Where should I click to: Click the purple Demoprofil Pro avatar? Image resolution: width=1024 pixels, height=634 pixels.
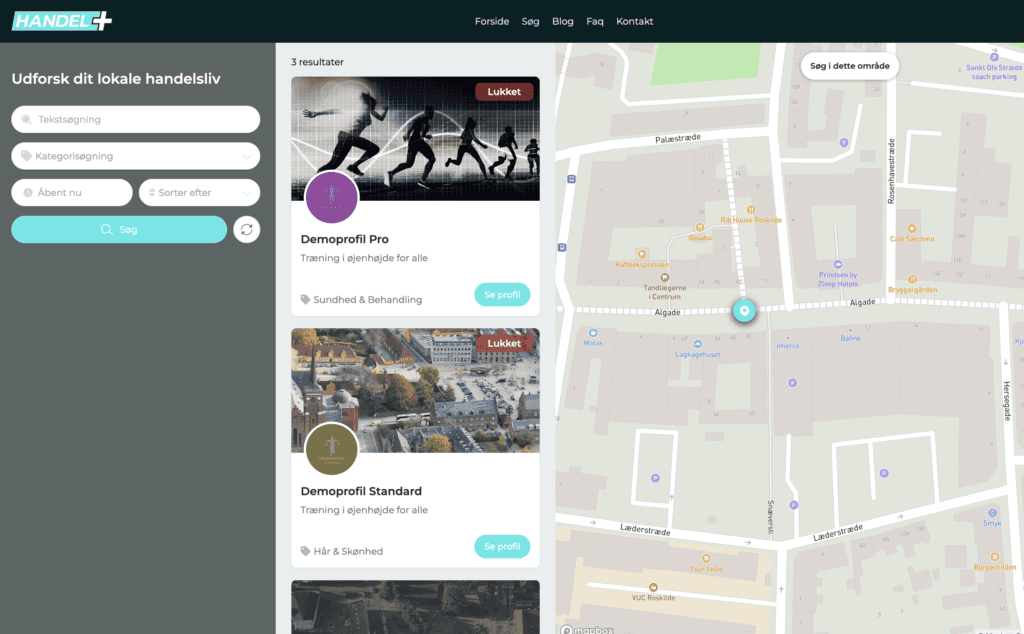coord(332,197)
